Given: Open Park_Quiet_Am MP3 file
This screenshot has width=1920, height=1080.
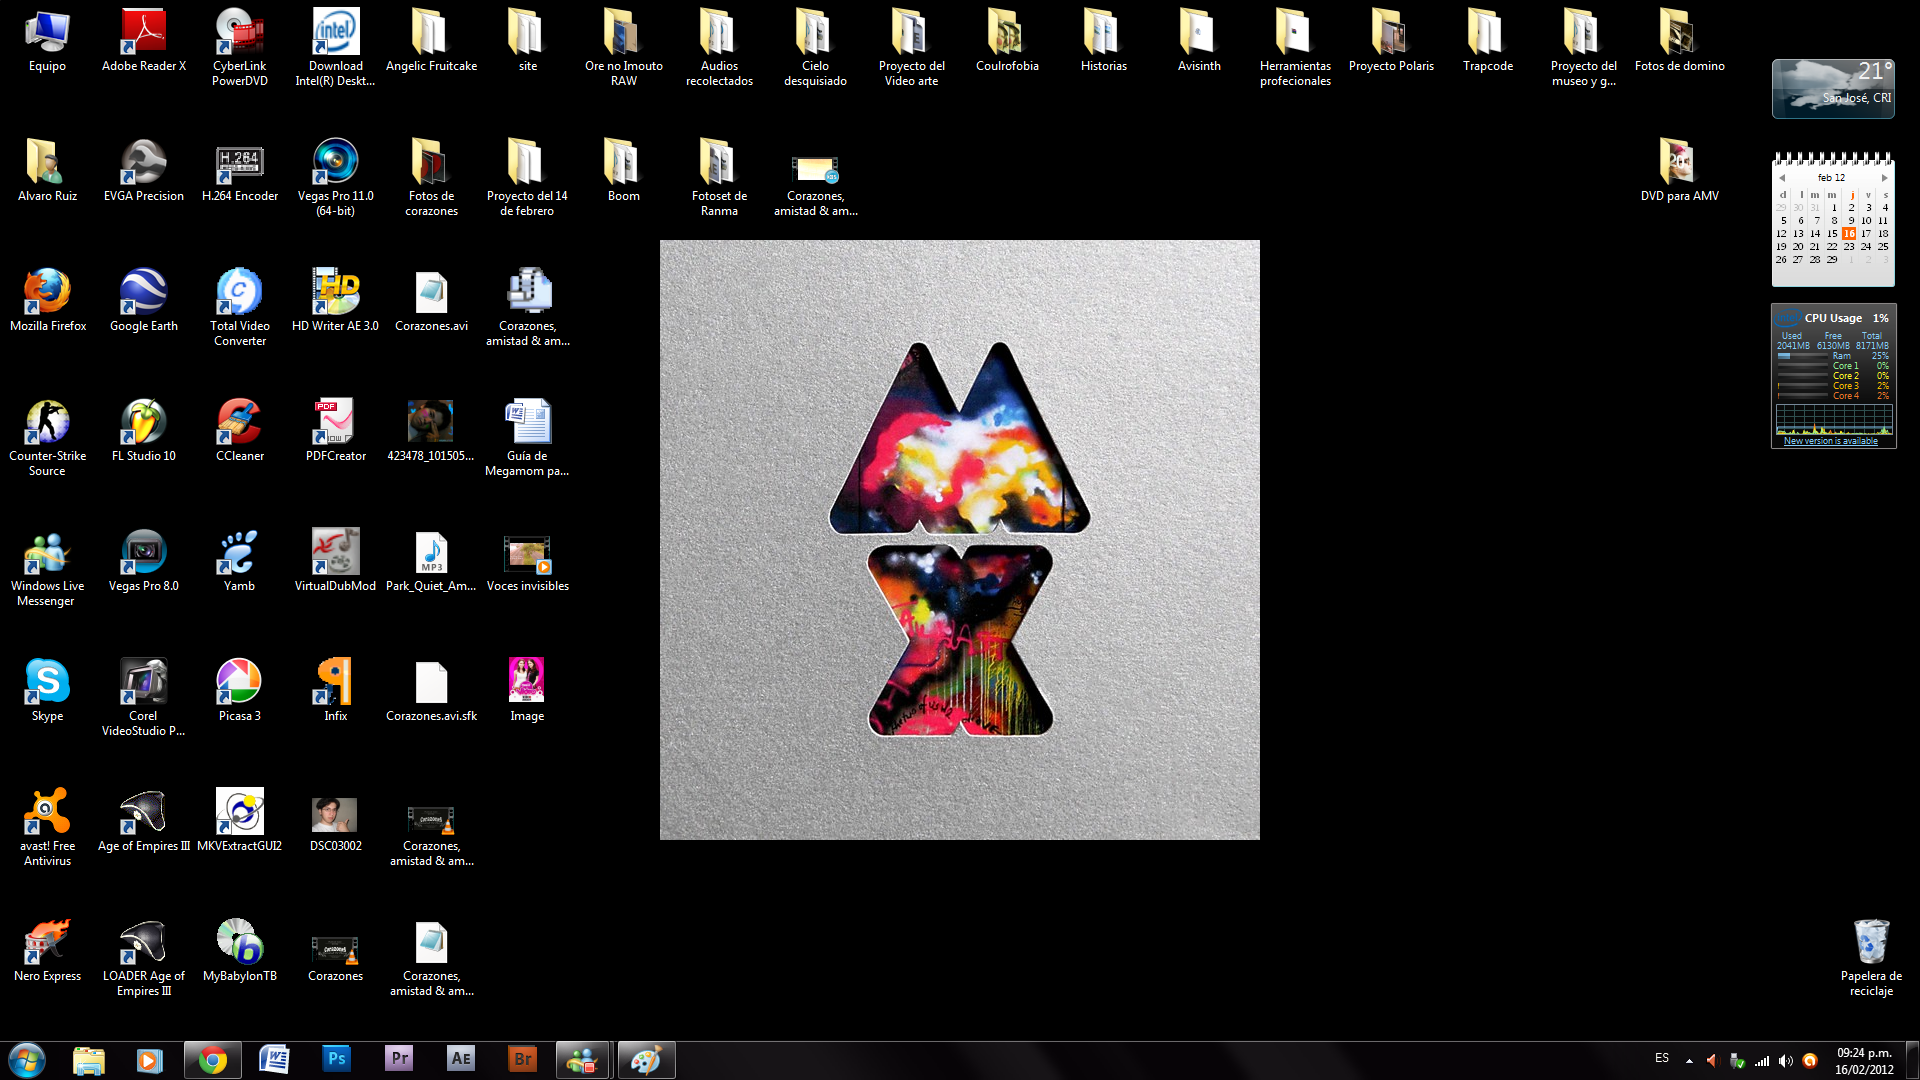Looking at the screenshot, I should pyautogui.click(x=431, y=560).
